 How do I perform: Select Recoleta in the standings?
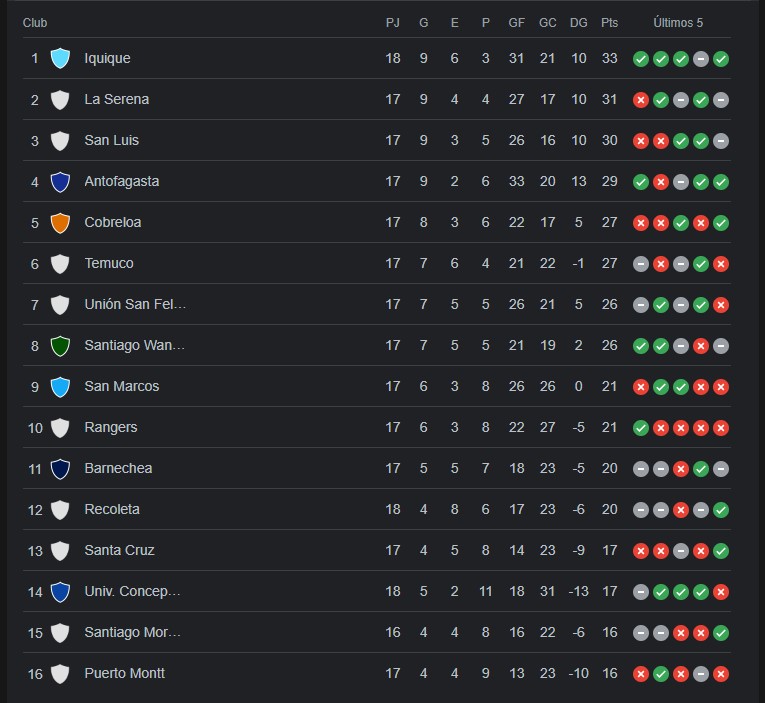point(112,509)
